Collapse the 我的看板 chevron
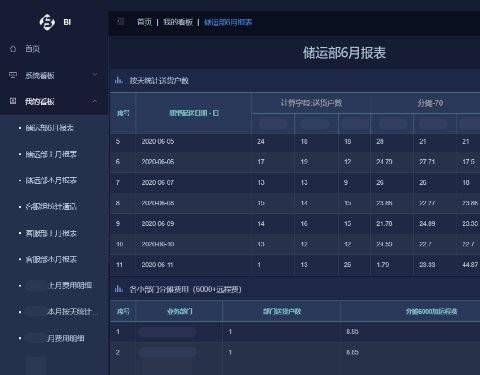This screenshot has height=375, width=480. pos(95,101)
